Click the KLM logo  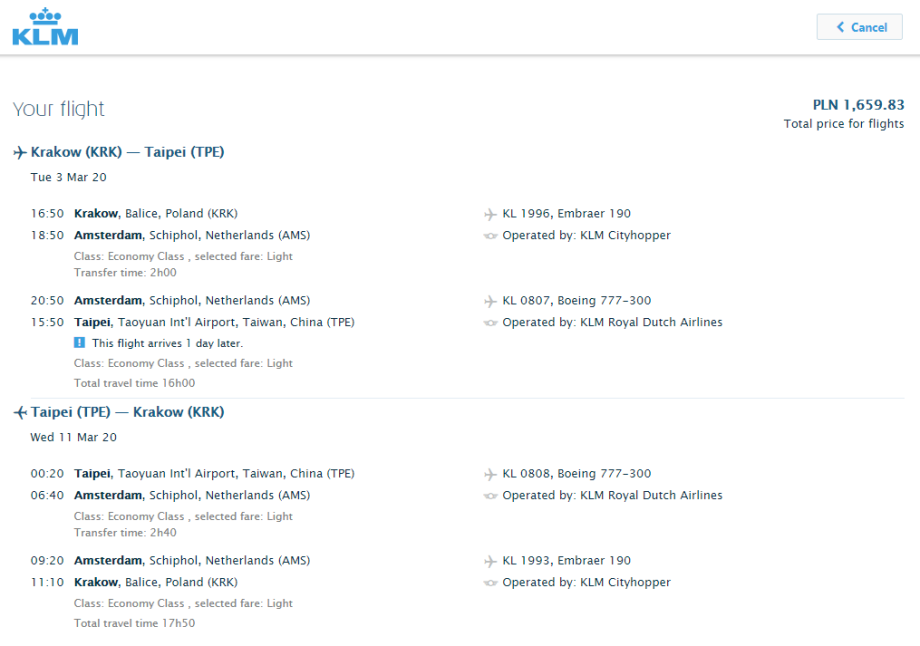tap(45, 27)
